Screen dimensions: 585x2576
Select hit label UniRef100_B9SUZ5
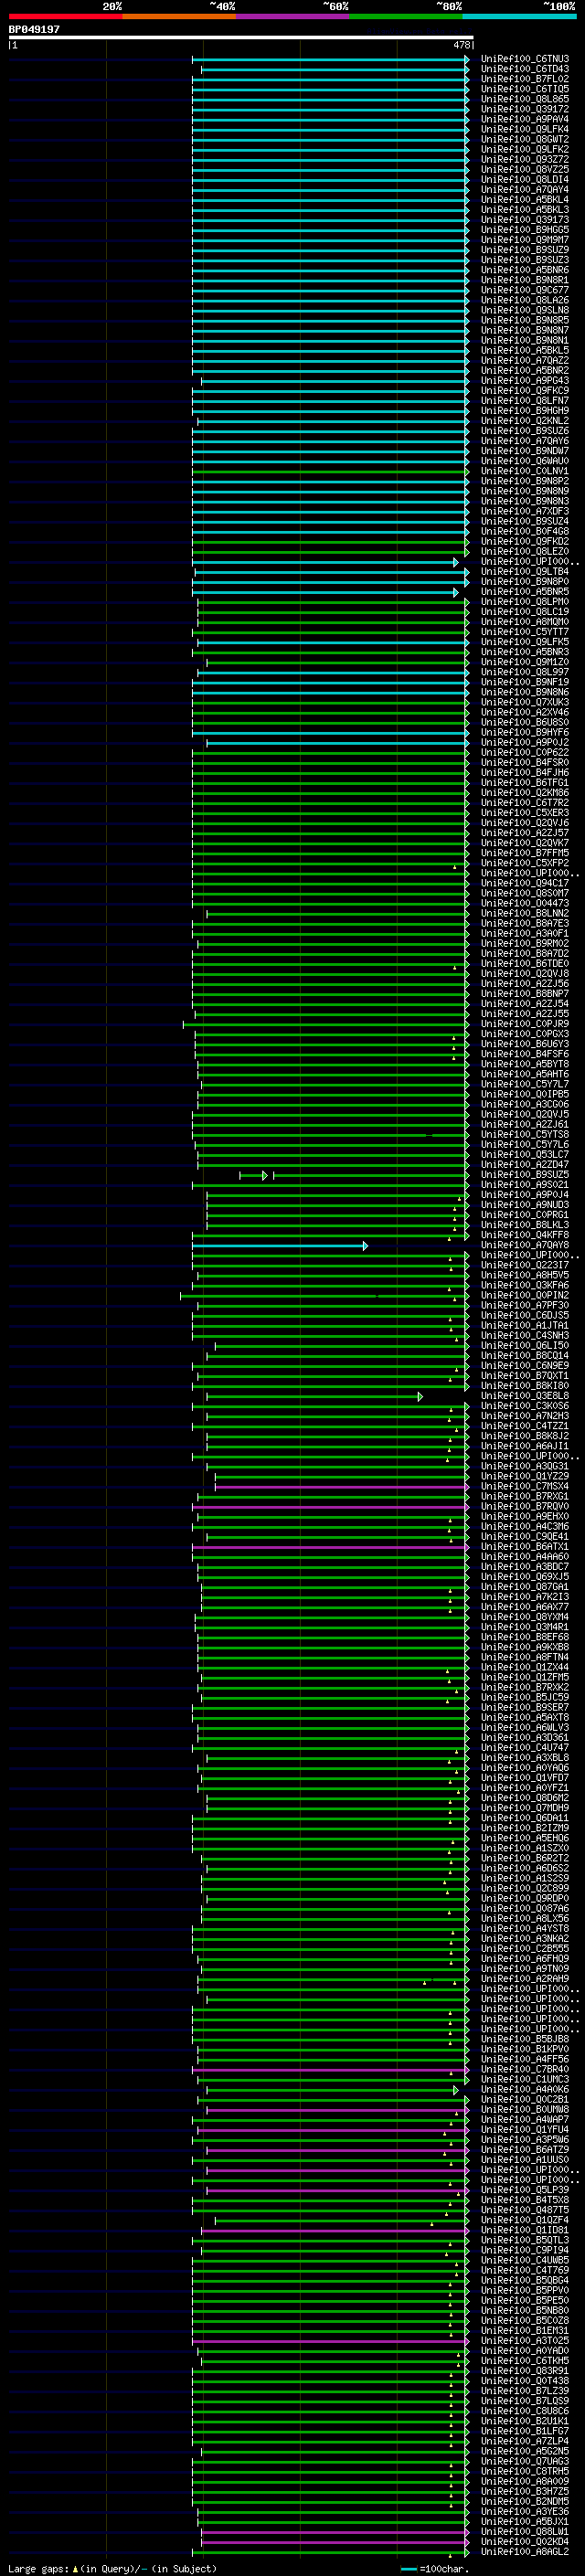coord(525,1175)
